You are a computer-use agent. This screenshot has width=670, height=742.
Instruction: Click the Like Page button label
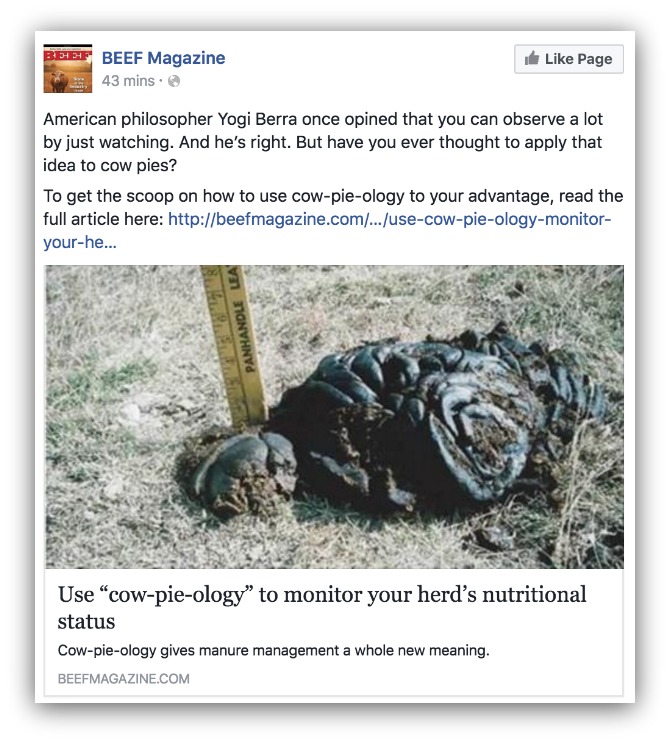coord(578,59)
